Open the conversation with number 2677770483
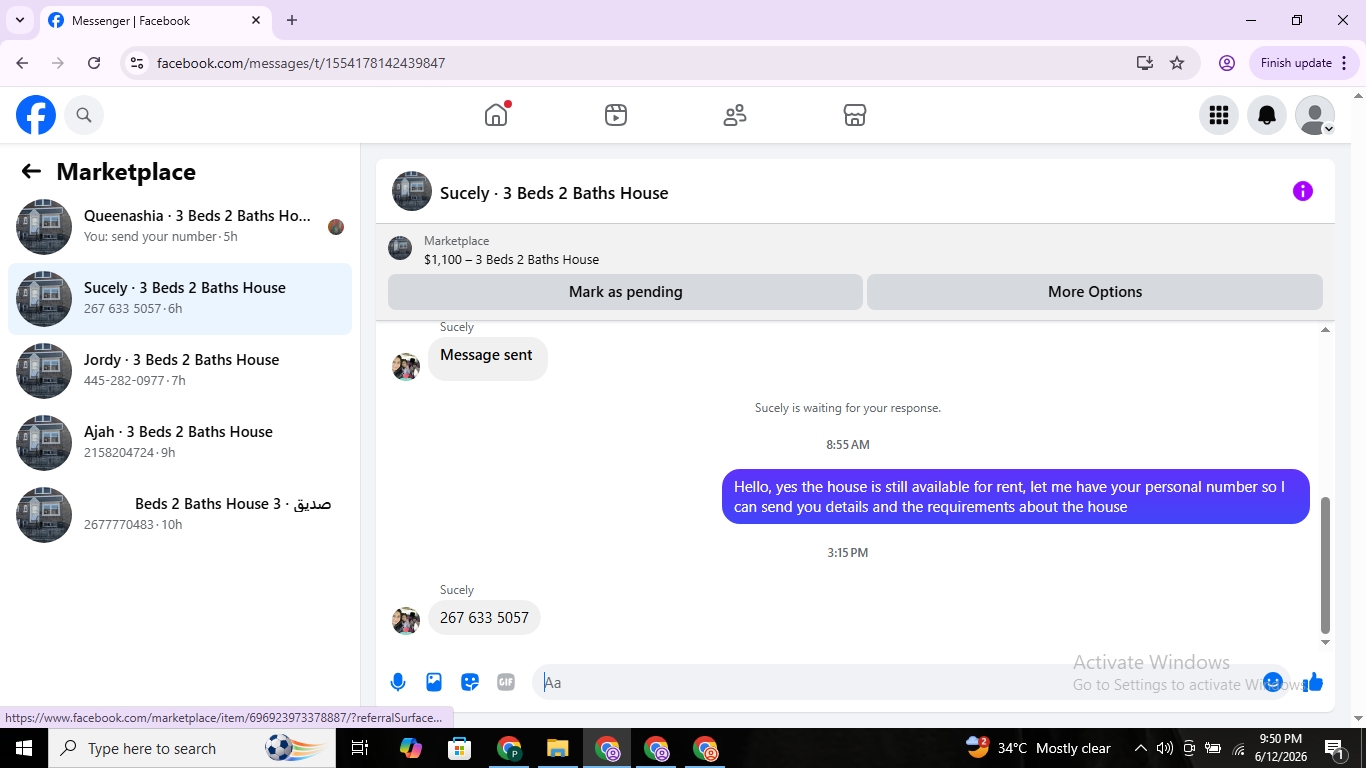 (x=180, y=515)
